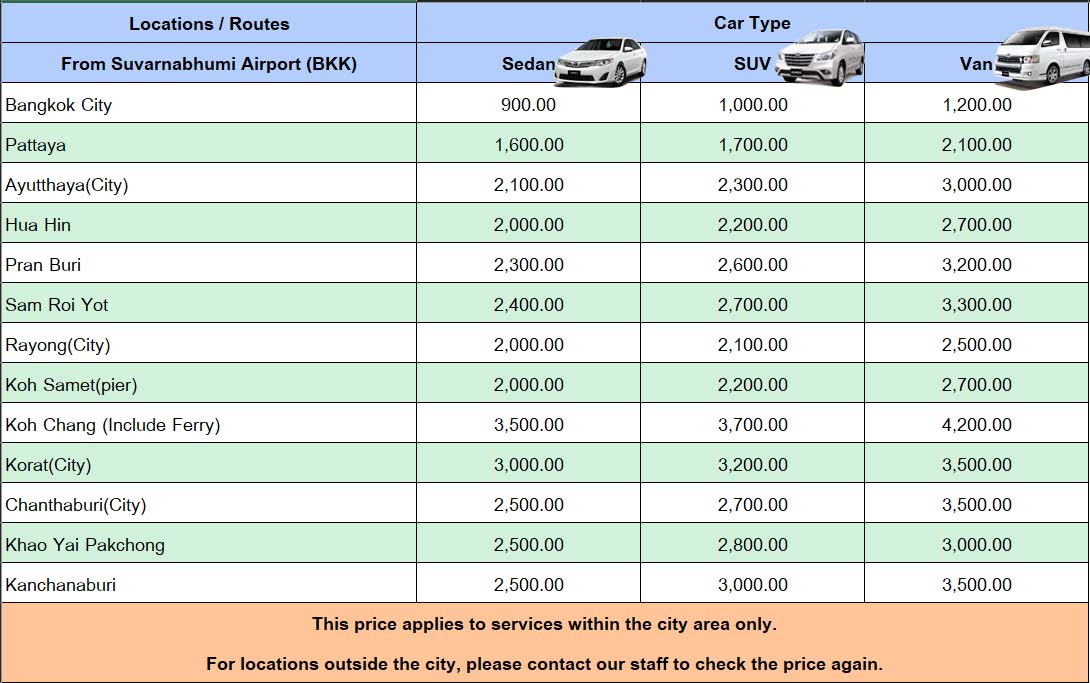The height and width of the screenshot is (683, 1090).
Task: Click the contact our staff notice text
Action: click(x=544, y=663)
